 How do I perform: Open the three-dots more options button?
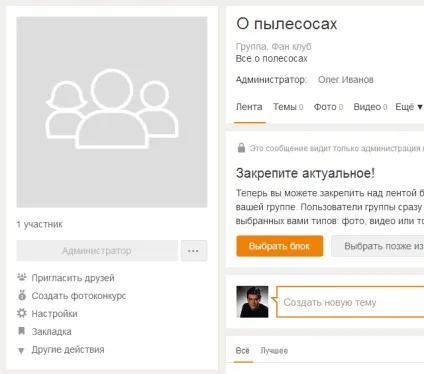pos(194,251)
